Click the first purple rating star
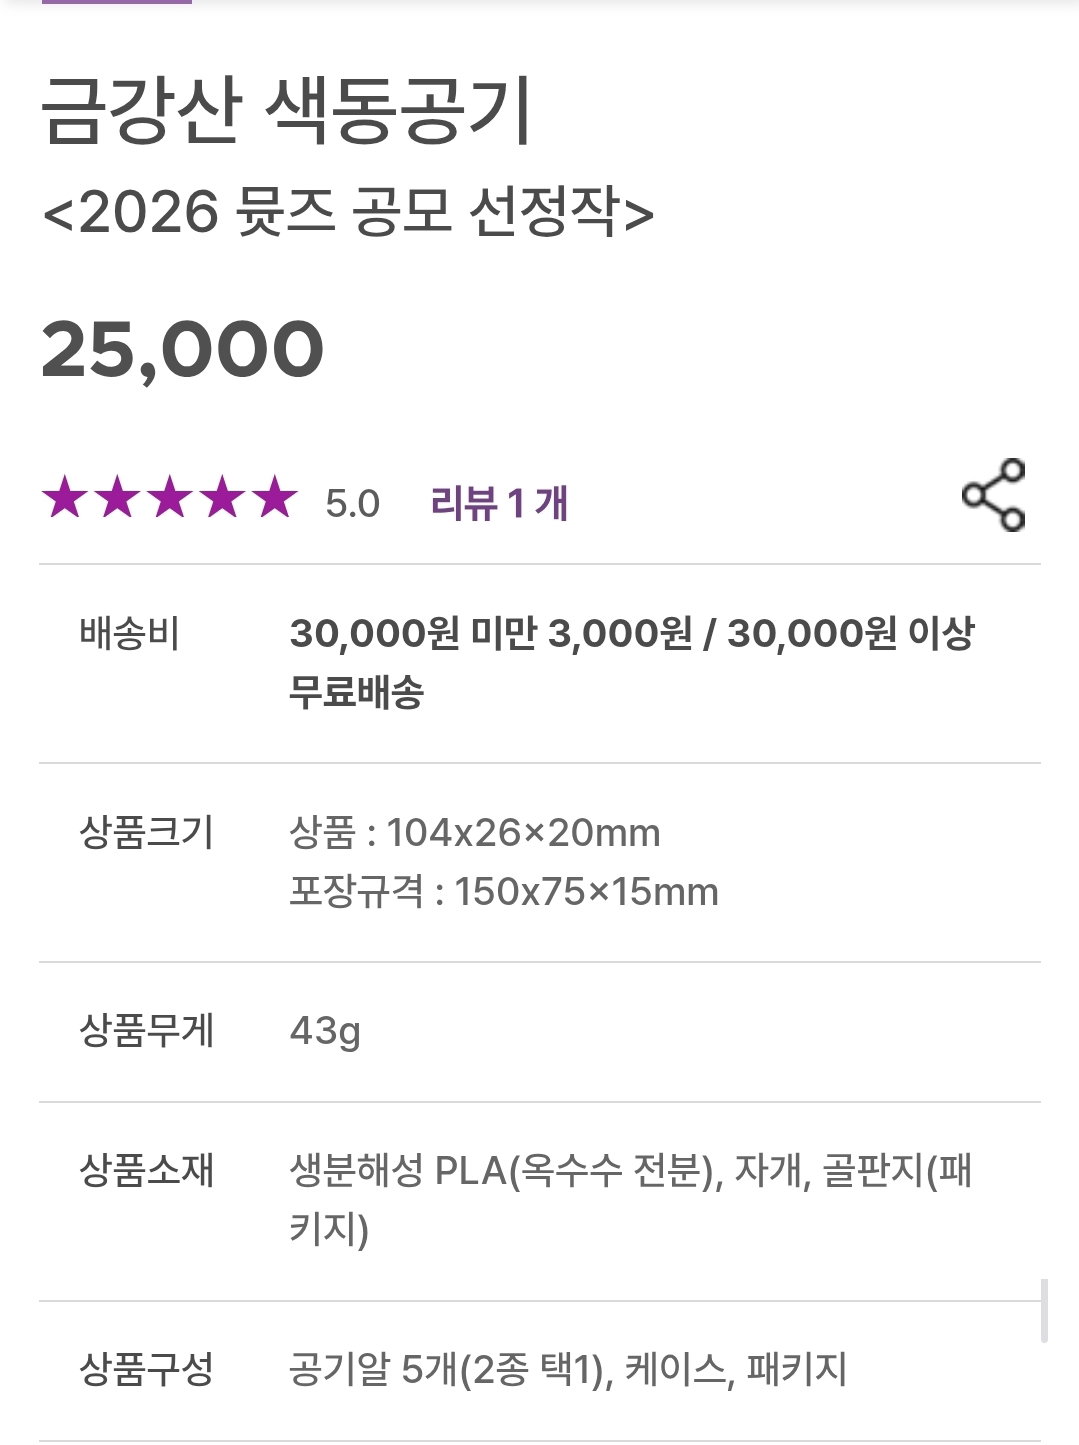1079x1445 pixels. click(x=65, y=498)
